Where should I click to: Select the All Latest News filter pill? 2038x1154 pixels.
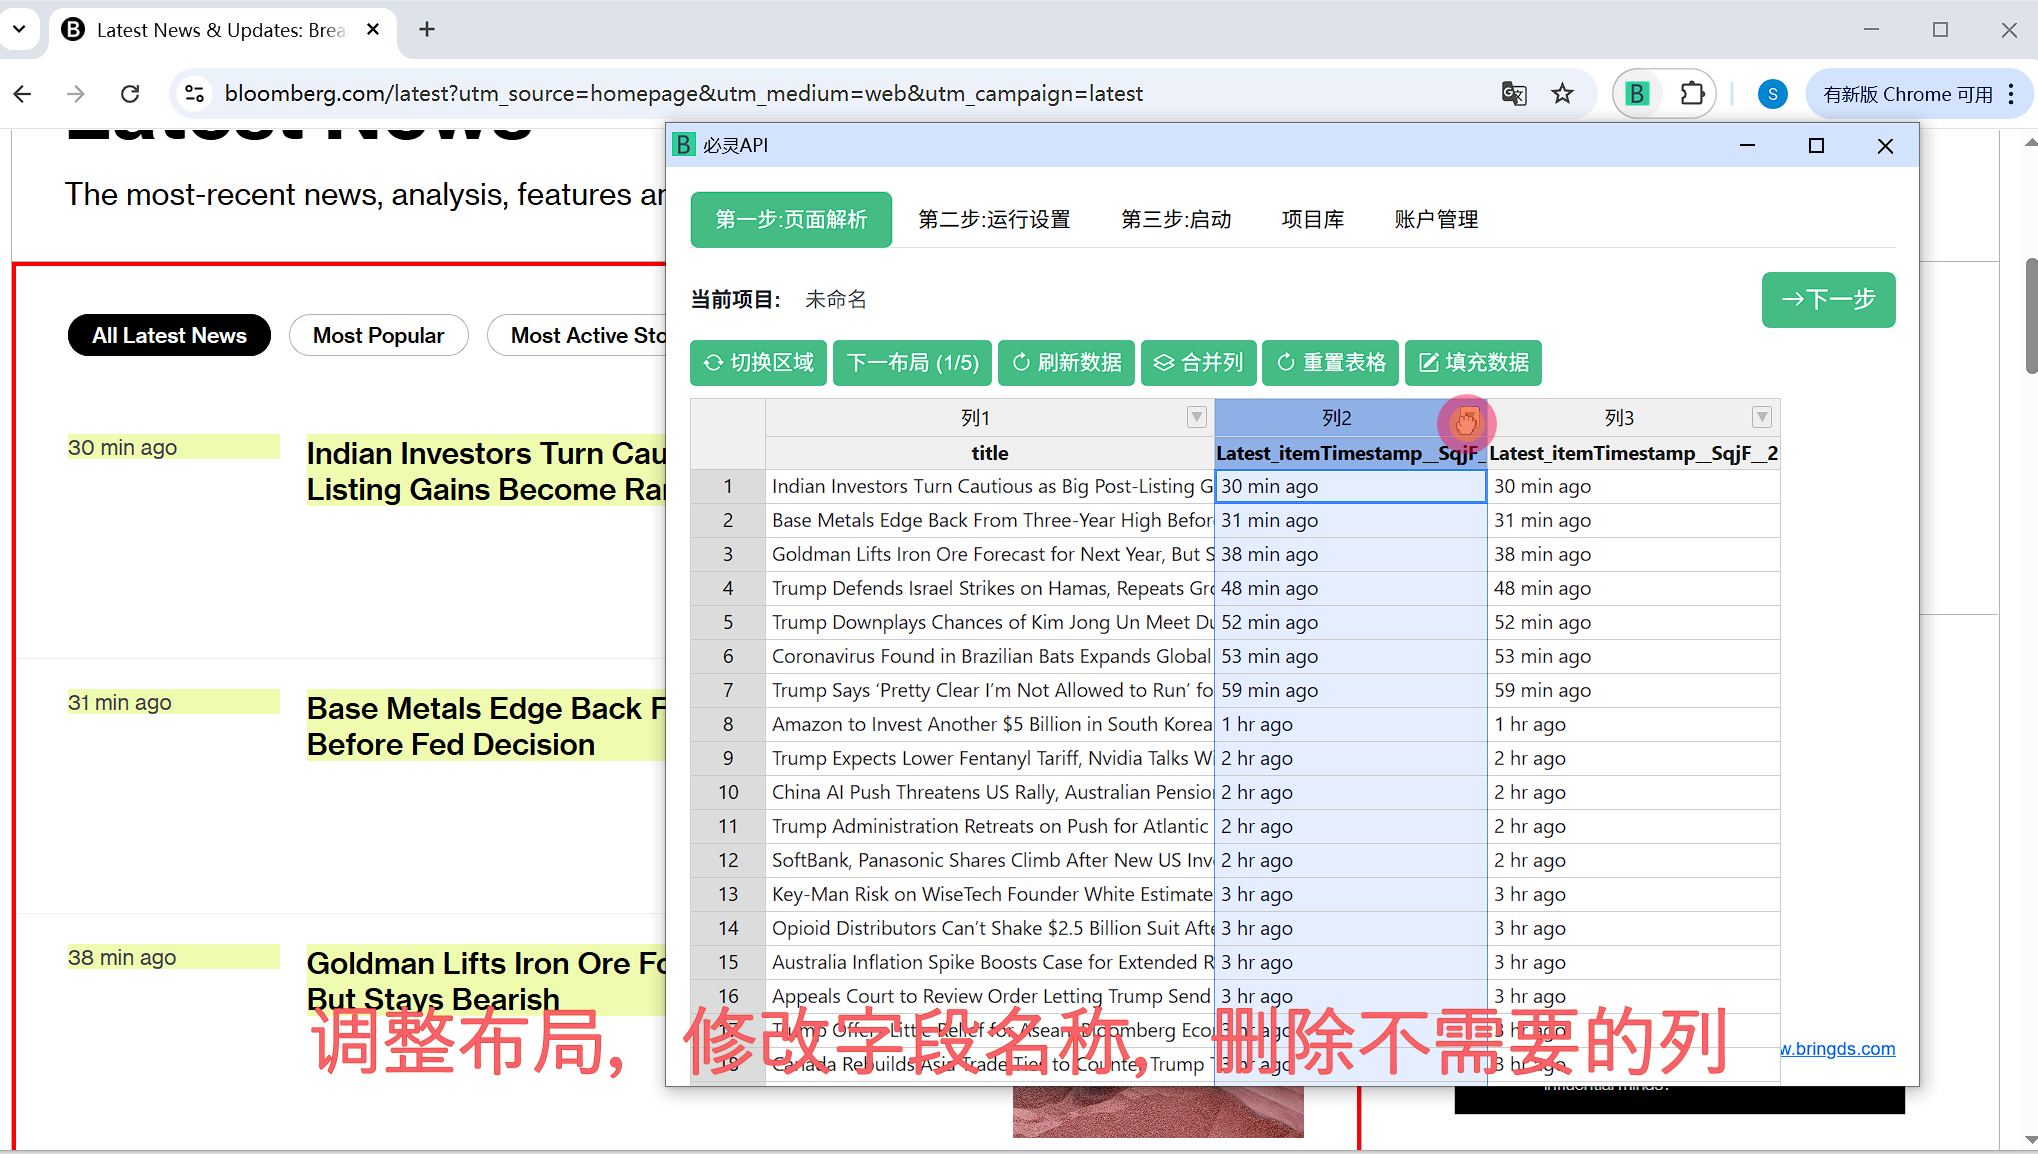point(169,335)
